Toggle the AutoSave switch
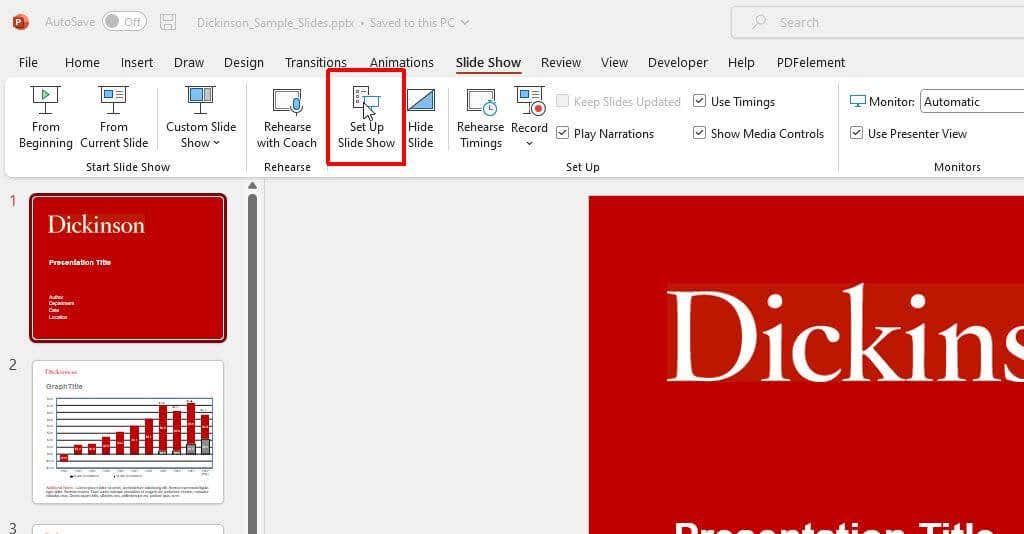Image resolution: width=1024 pixels, height=534 pixels. coord(123,22)
